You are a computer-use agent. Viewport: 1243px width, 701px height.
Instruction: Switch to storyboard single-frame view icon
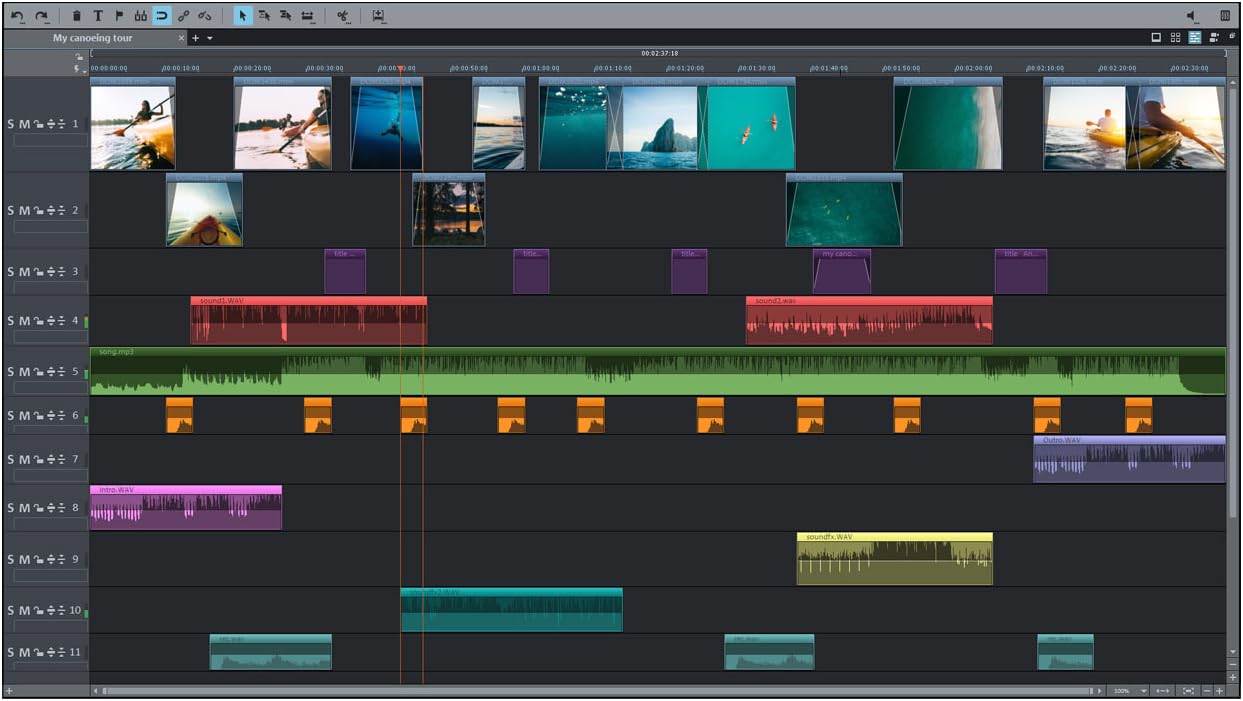pos(1156,38)
